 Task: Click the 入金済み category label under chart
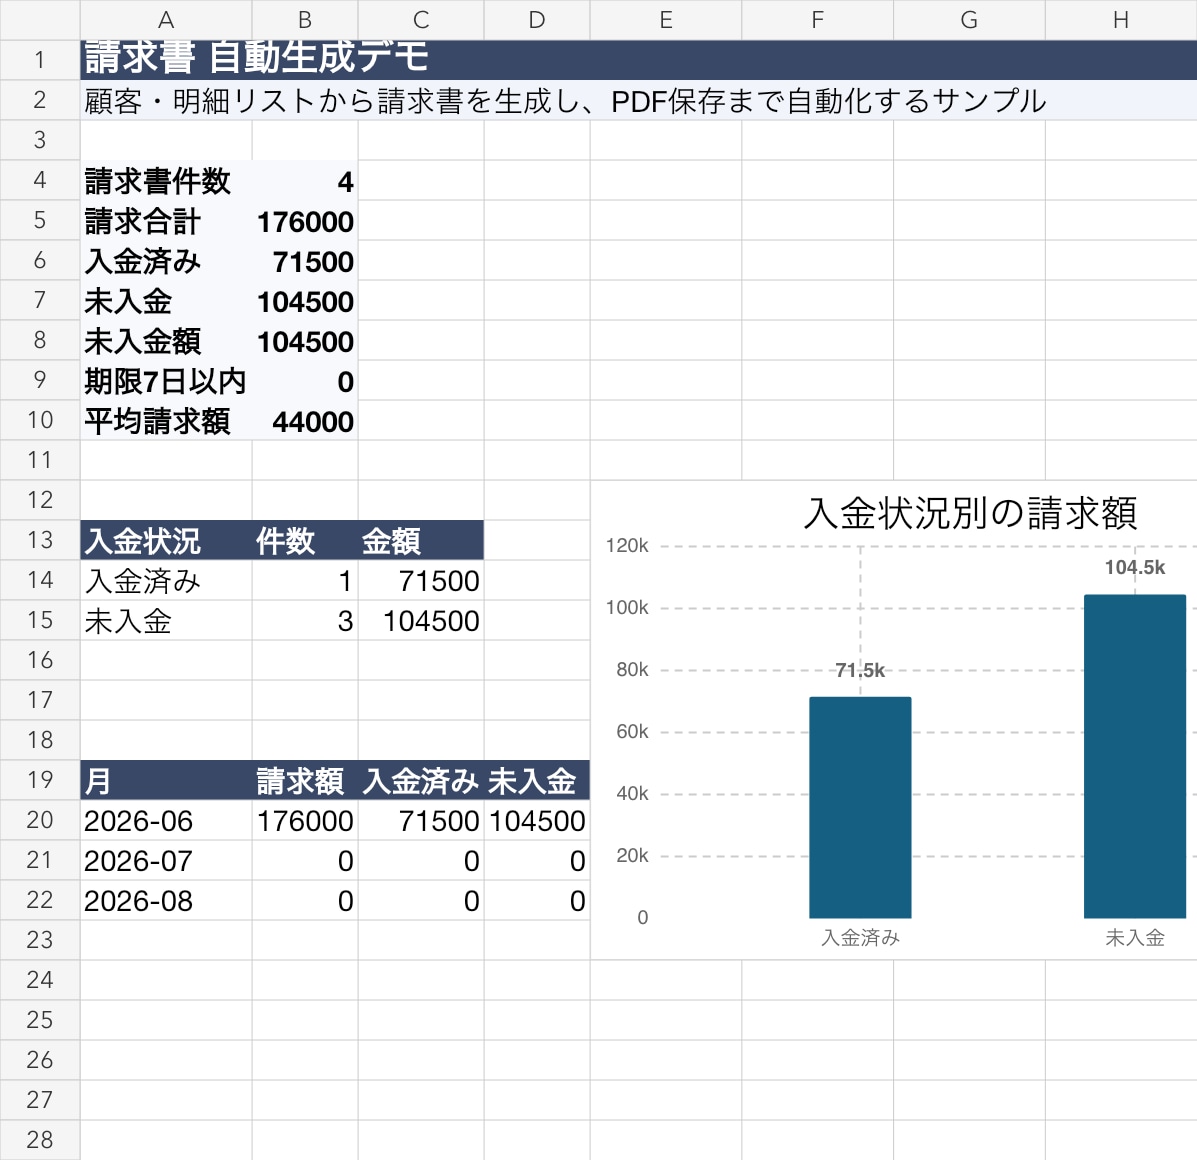click(860, 937)
